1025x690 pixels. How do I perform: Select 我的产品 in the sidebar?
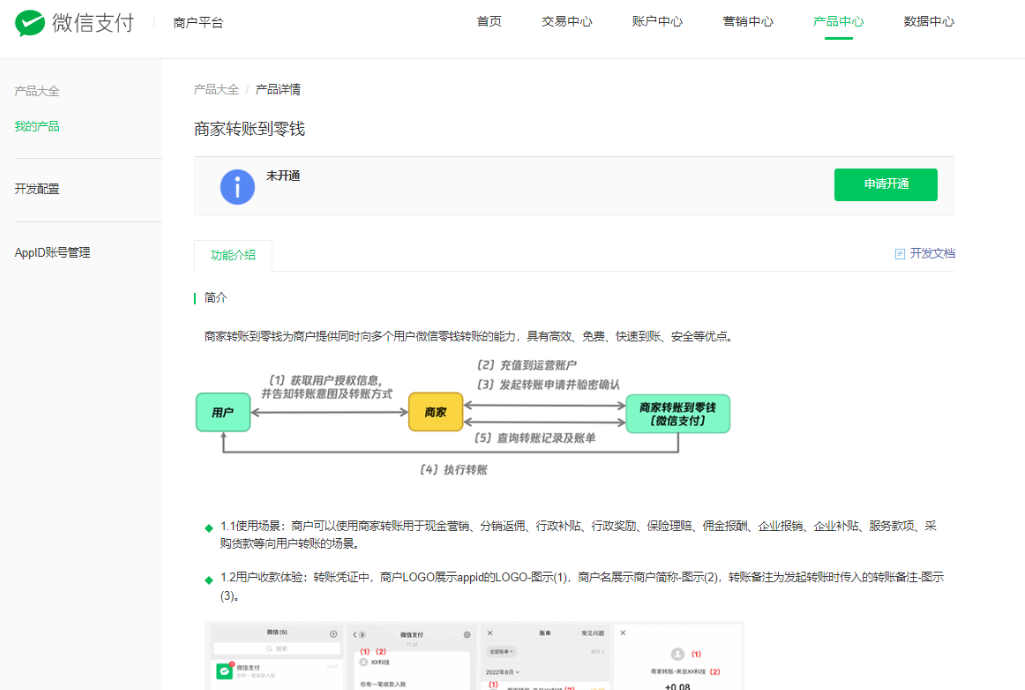[x=37, y=127]
